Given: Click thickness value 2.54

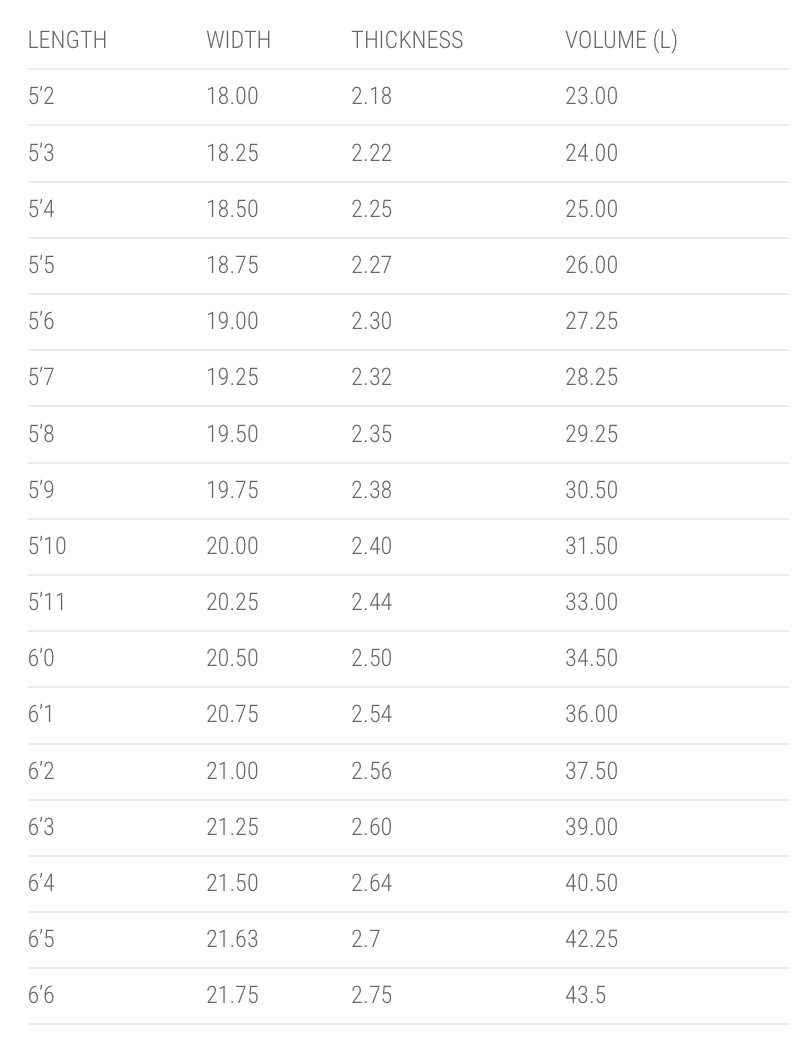Looking at the screenshot, I should 371,714.
